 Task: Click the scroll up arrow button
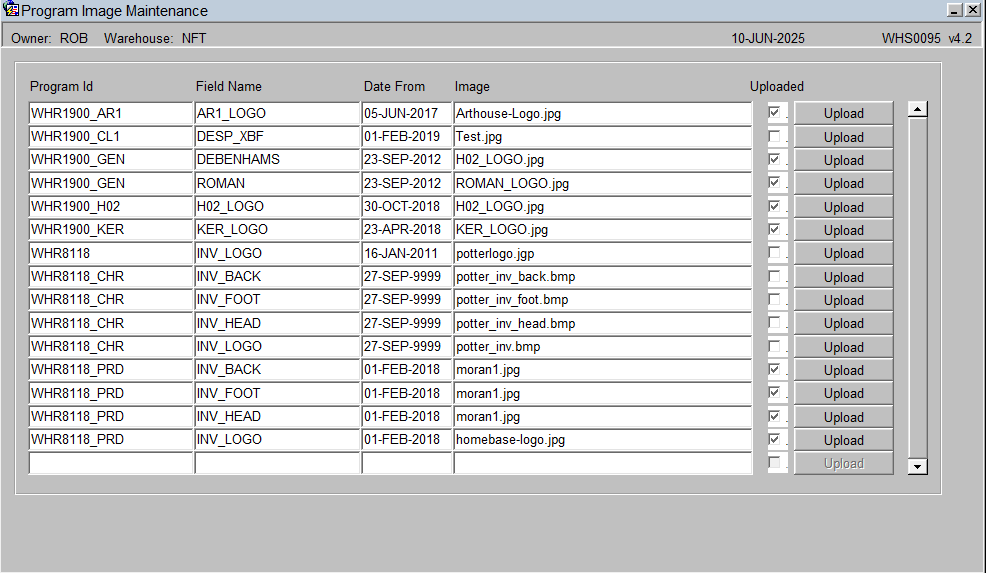(x=917, y=109)
